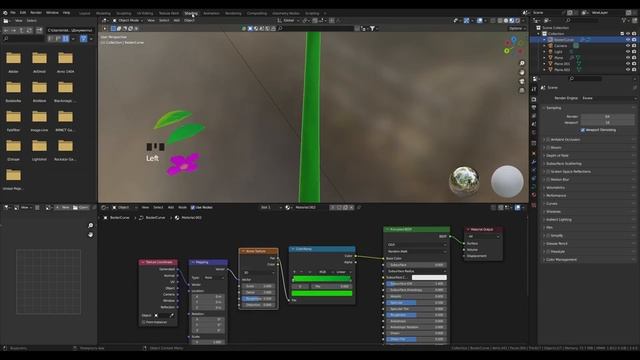Click the Texture Coordinate object eyedropper icon

pyautogui.click(x=171, y=316)
